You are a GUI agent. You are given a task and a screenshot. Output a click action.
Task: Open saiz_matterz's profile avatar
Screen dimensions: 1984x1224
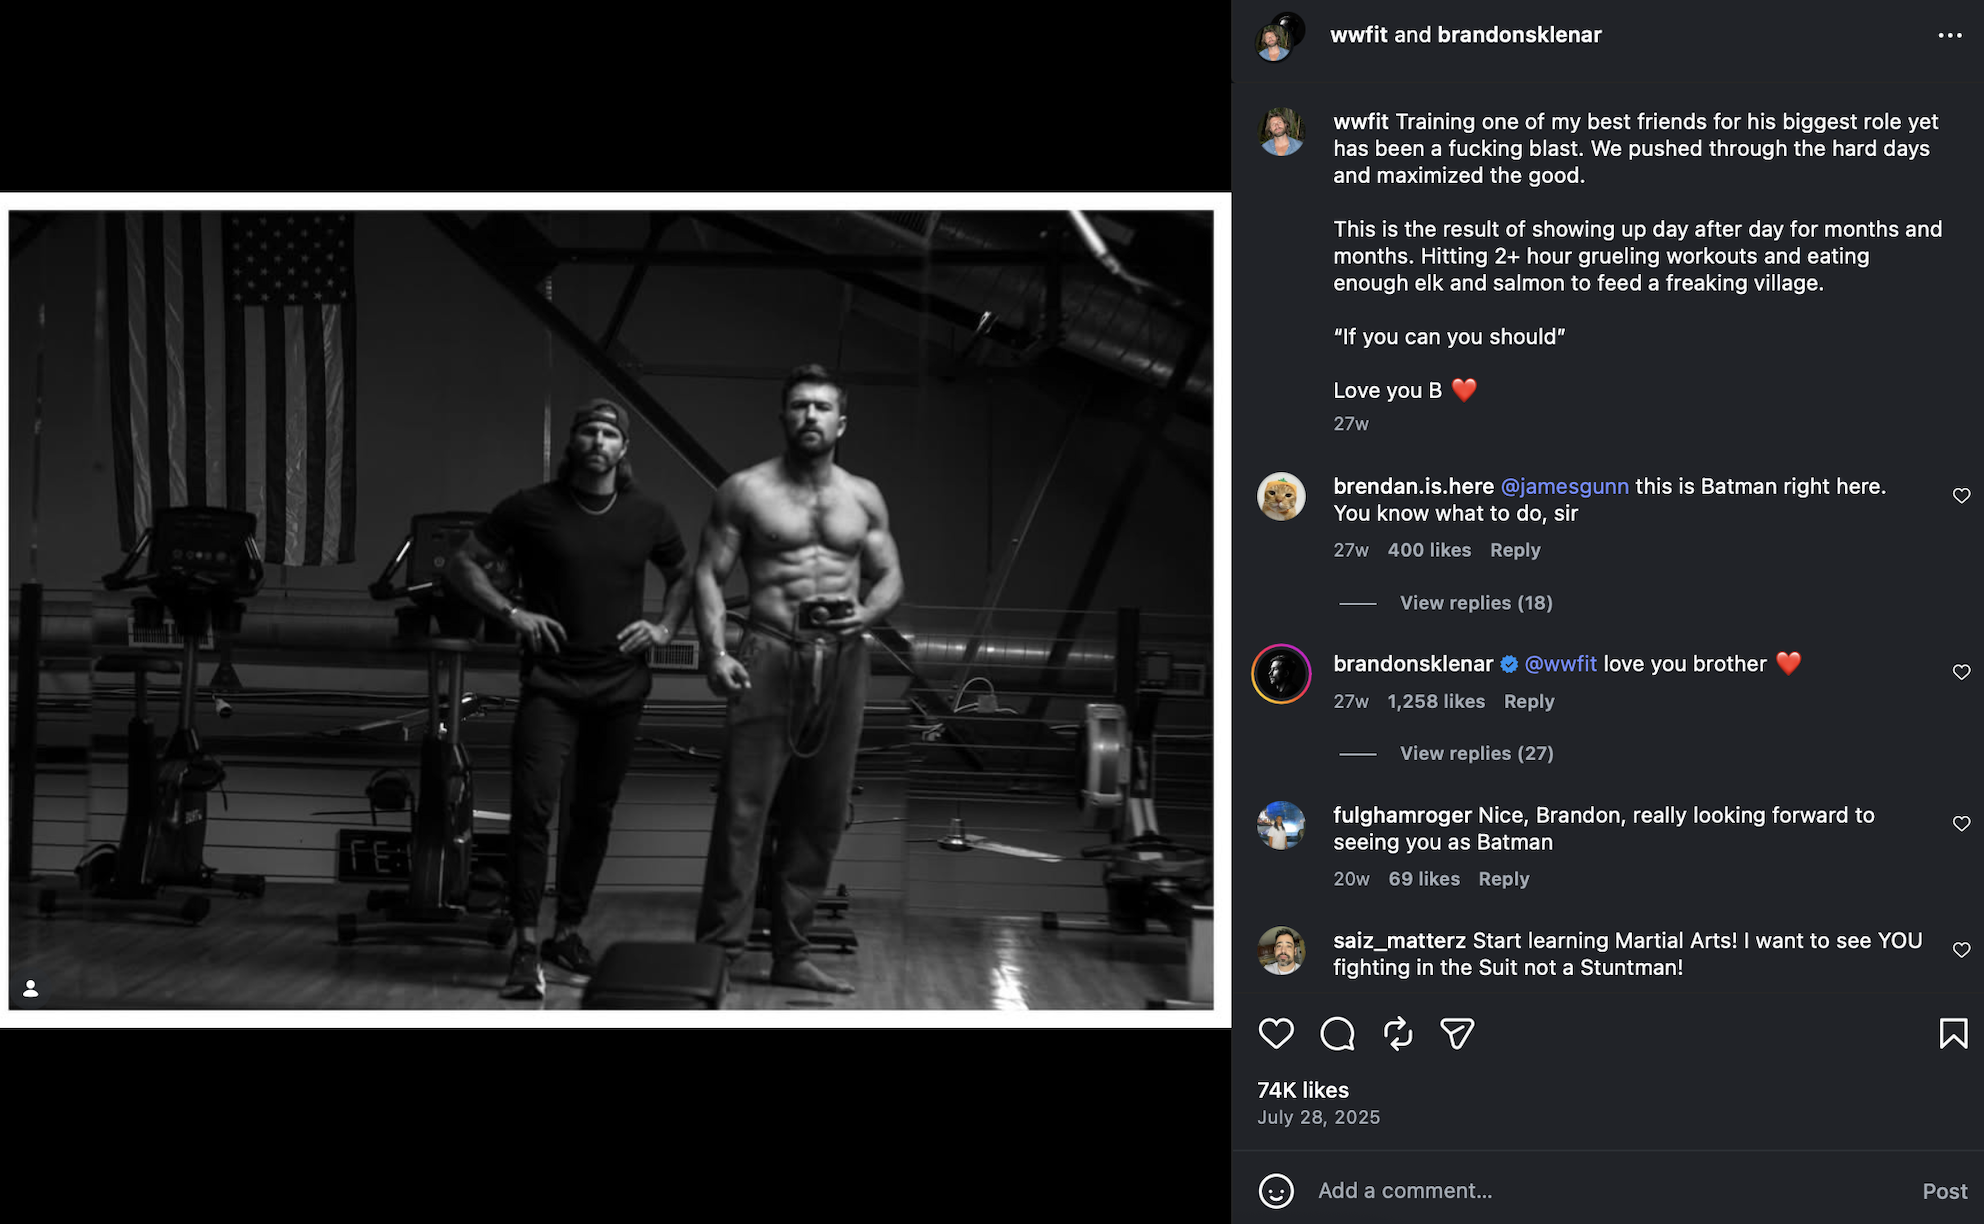(1281, 950)
